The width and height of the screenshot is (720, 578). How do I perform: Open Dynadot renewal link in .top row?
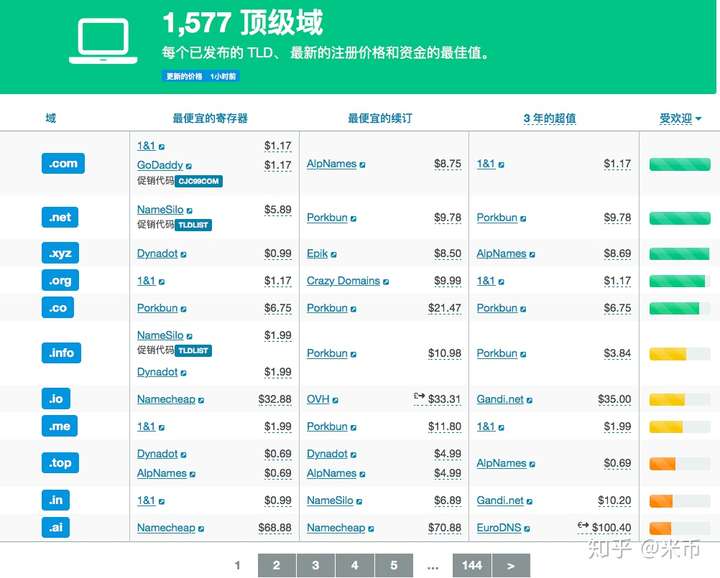(327, 454)
